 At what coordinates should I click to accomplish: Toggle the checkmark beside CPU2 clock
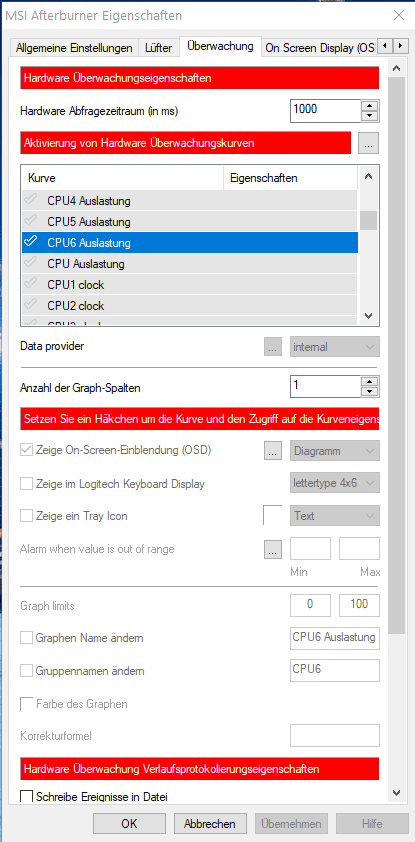[31, 305]
